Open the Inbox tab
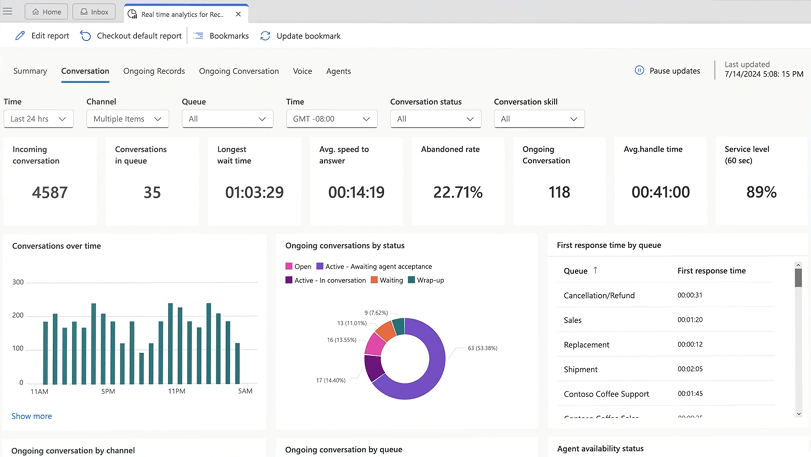Image resolution: width=811 pixels, height=457 pixels. click(95, 12)
